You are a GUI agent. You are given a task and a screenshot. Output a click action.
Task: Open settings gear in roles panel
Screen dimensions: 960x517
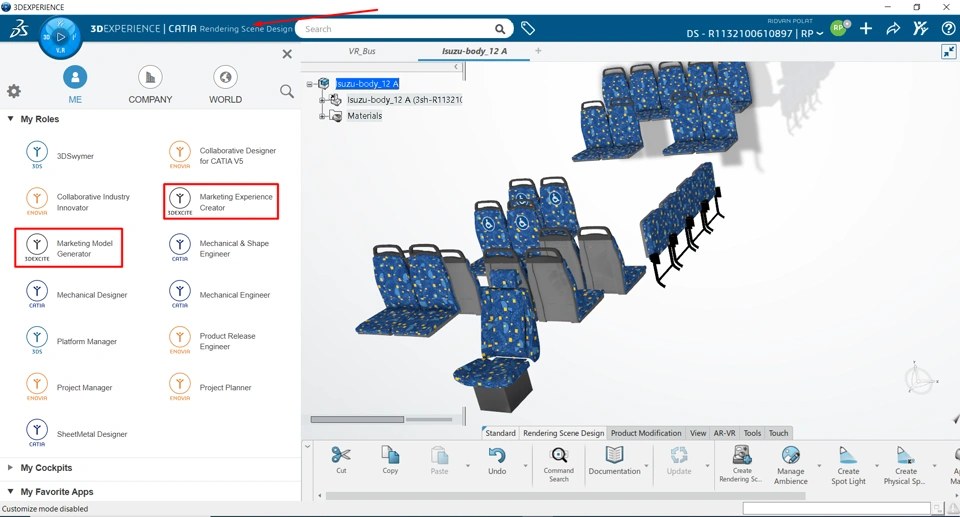[14, 91]
